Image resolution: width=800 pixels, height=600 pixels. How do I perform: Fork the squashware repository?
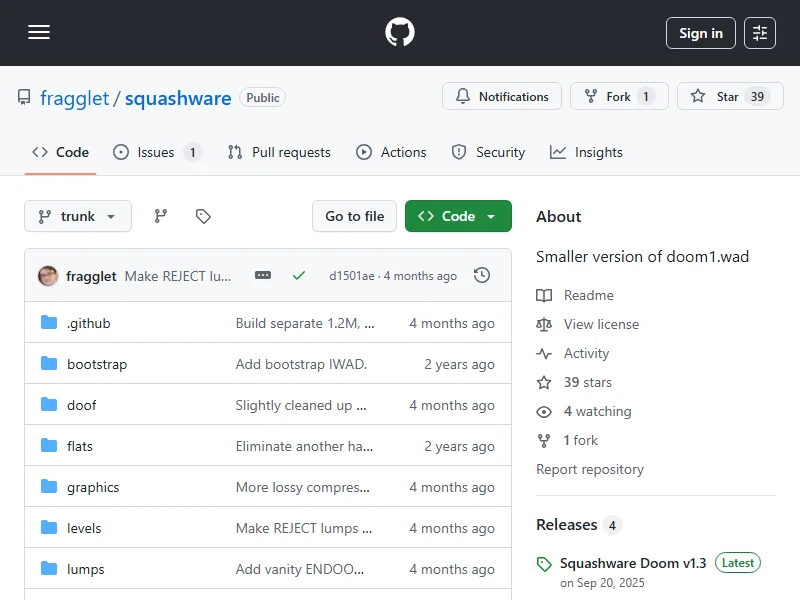coord(618,97)
